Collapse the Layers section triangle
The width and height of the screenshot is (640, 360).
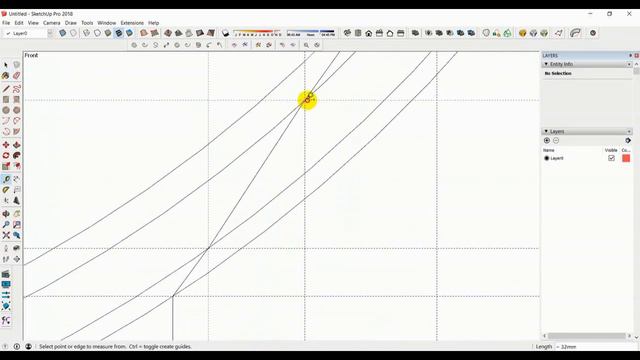pos(546,131)
